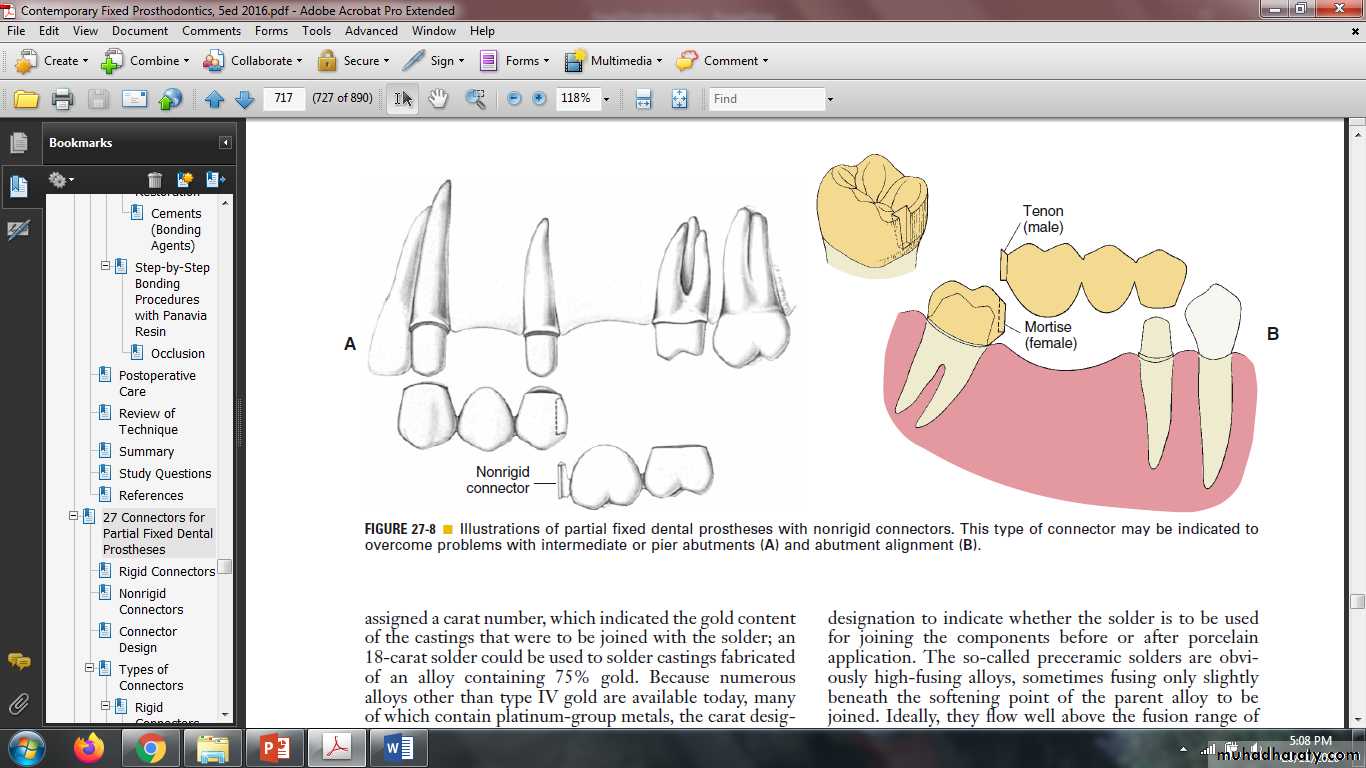Click the Find search field
This screenshot has width=1366, height=768.
[766, 99]
